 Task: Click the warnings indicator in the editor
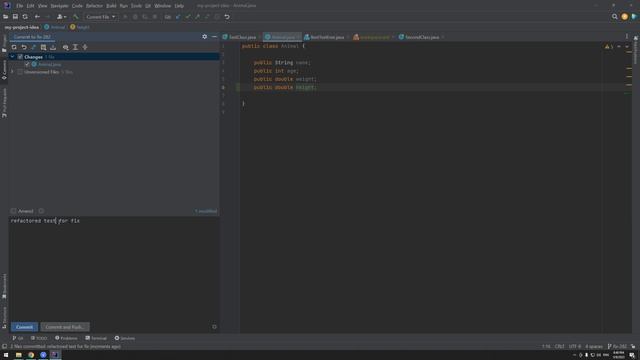pos(609,47)
